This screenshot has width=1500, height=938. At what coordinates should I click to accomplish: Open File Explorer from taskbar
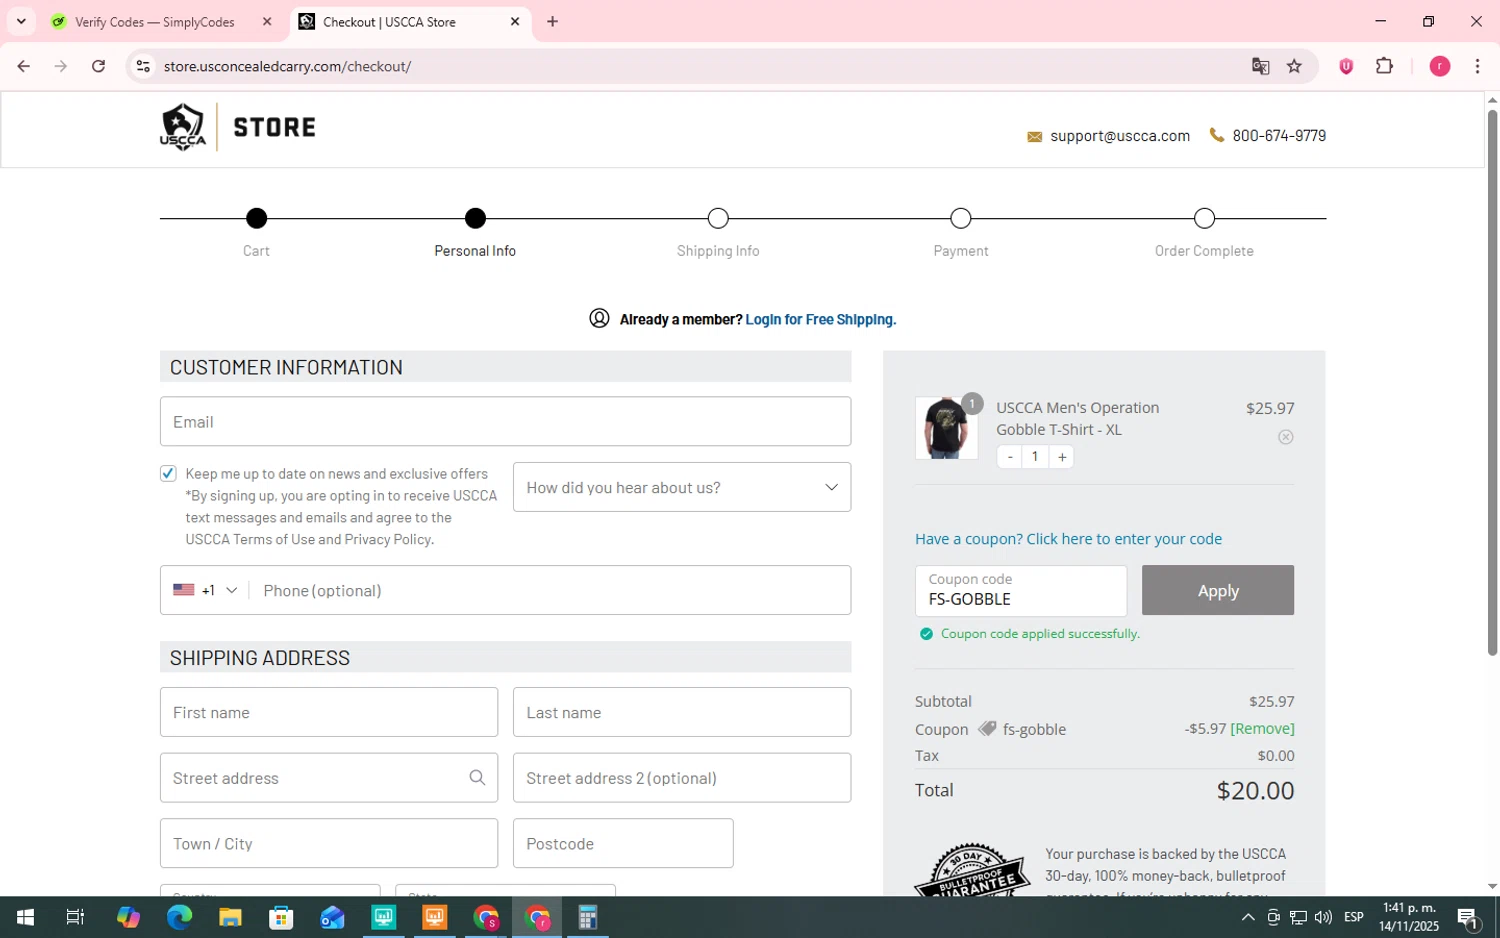click(x=230, y=917)
